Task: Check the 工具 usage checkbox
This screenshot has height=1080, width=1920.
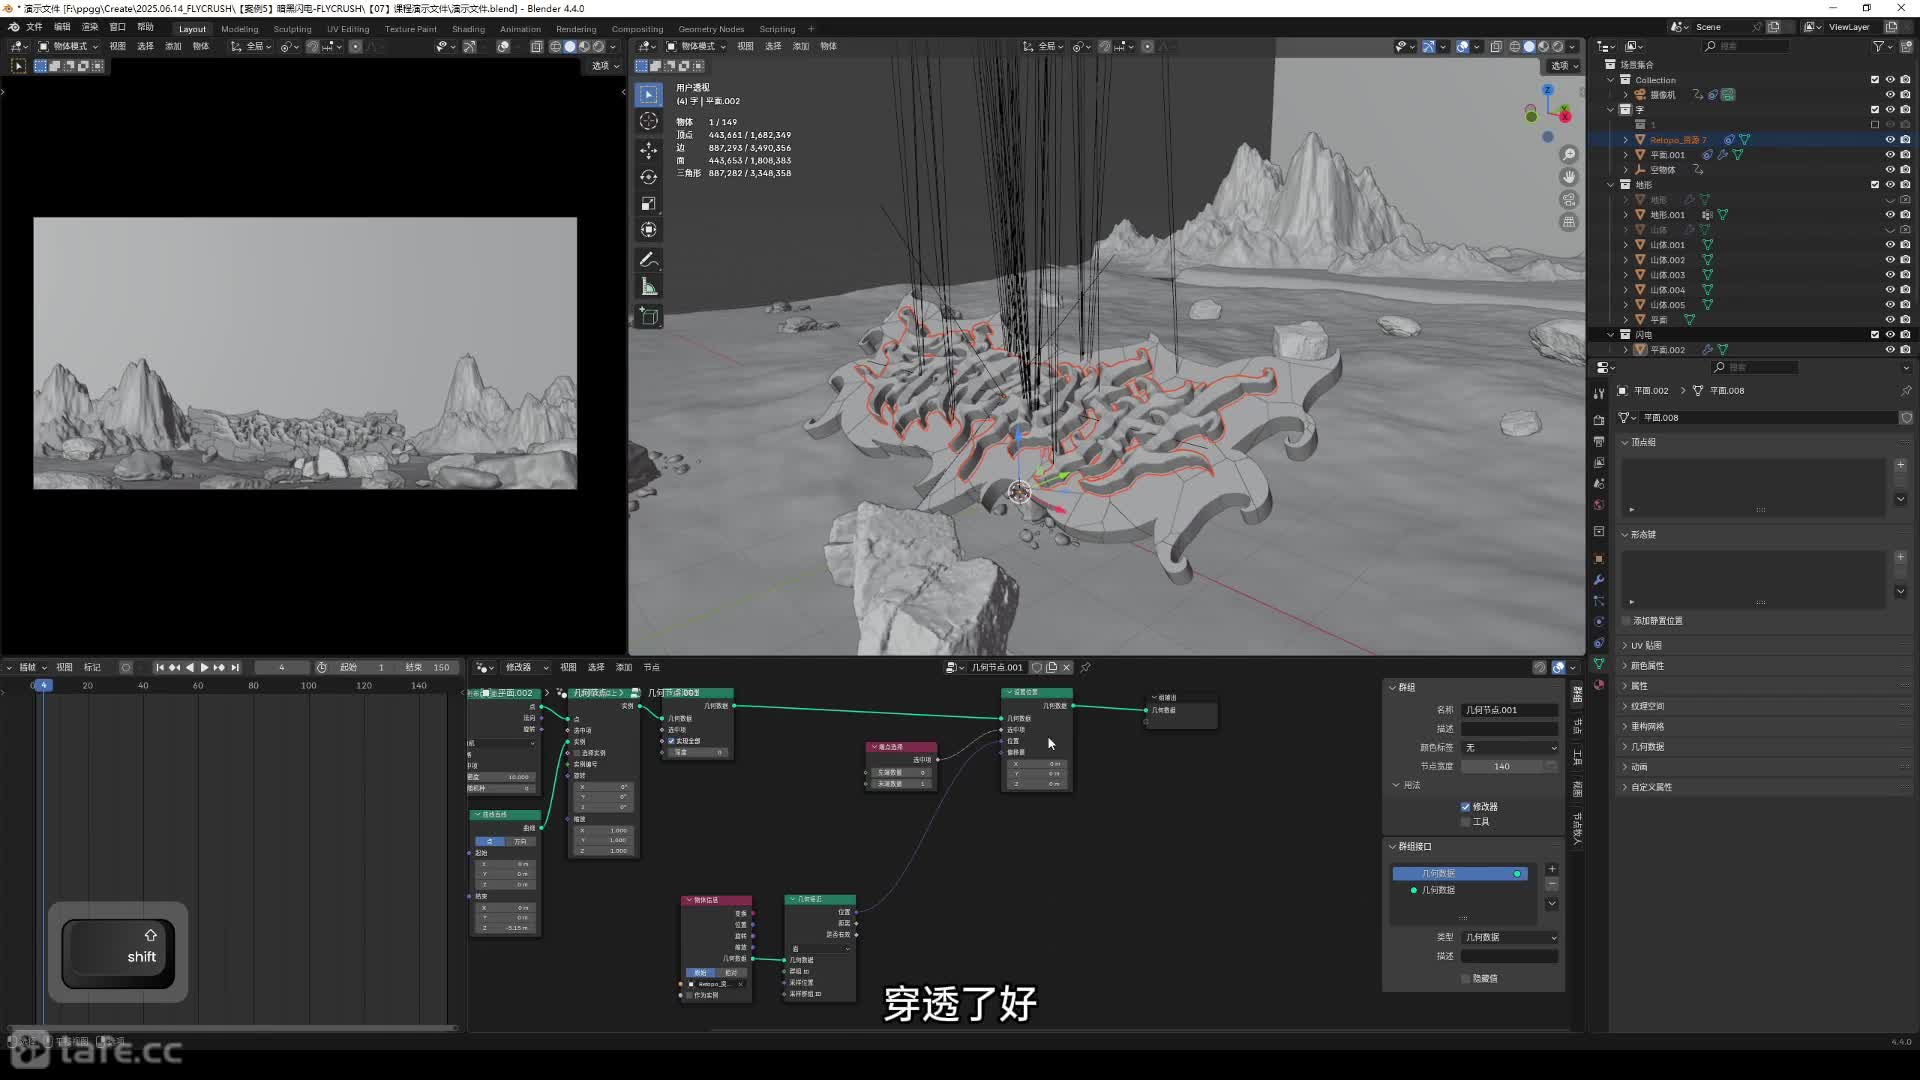Action: point(1466,822)
